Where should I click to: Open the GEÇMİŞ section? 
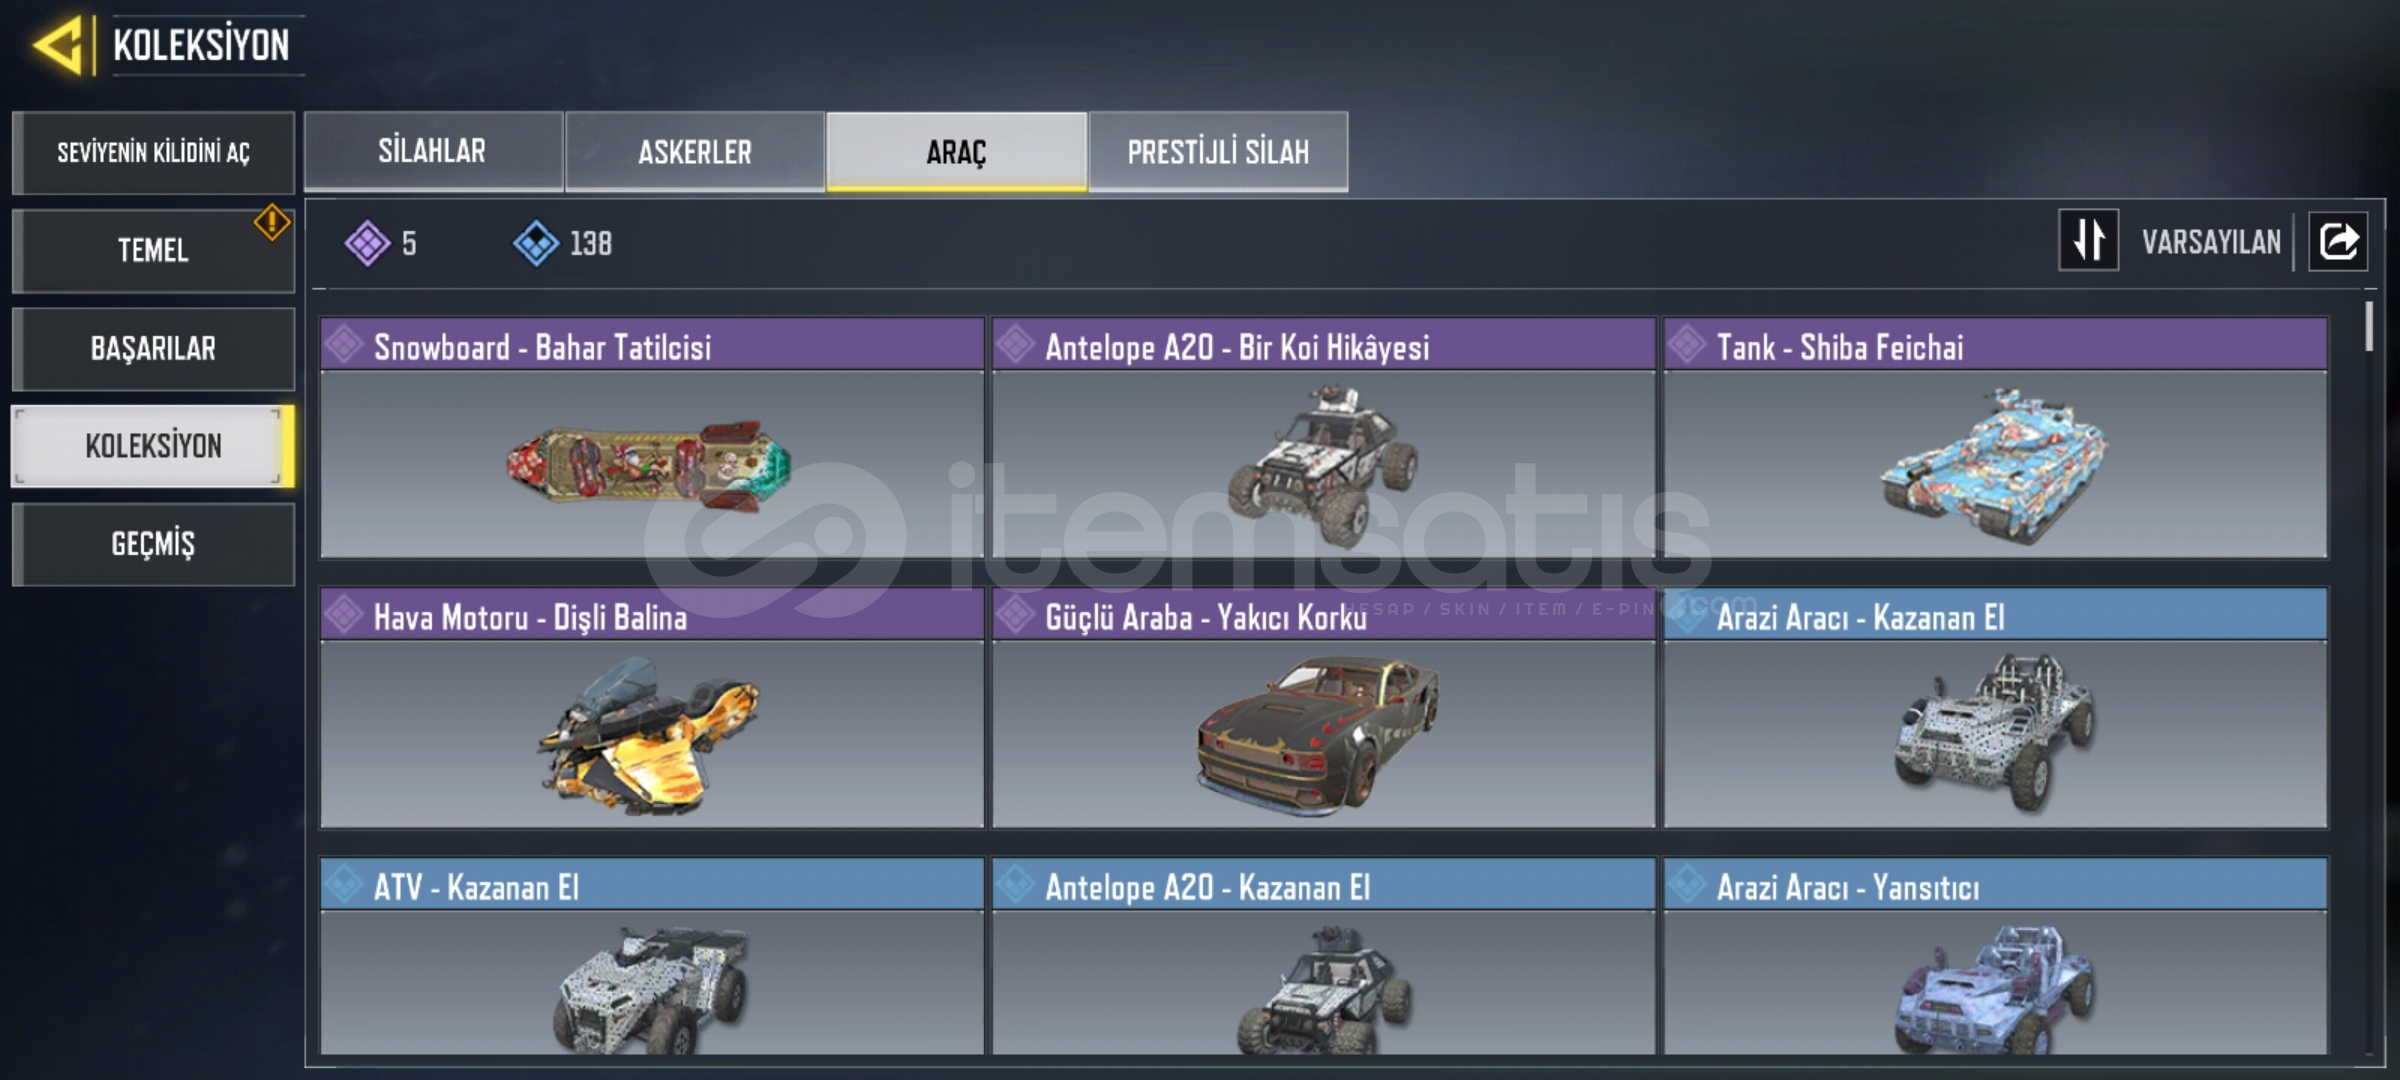153,544
